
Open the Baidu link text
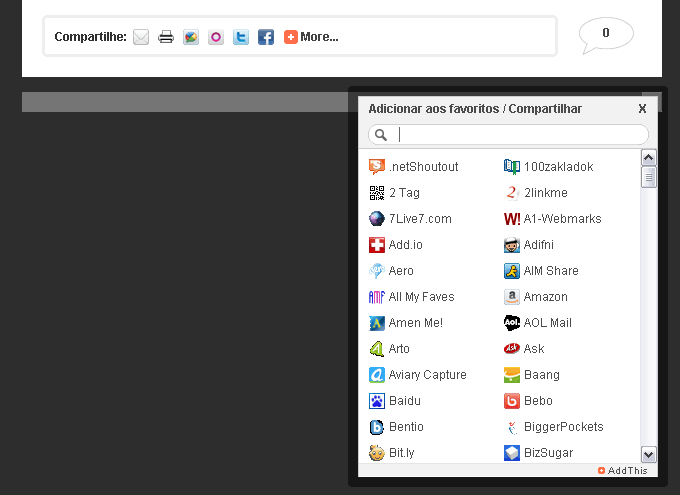(405, 401)
